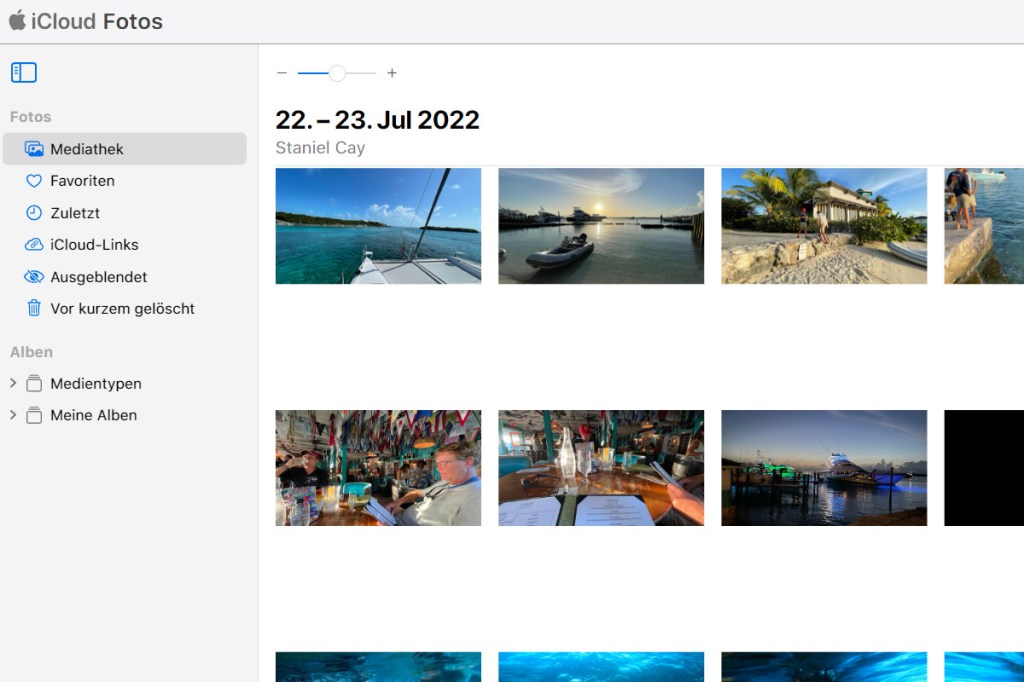Click the 22.–23. Jul 2022 date heading

pyautogui.click(x=377, y=120)
